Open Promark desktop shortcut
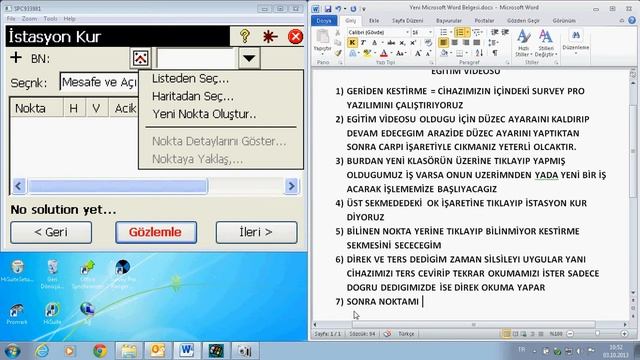Screen dimensions: 640x360 pyautogui.click(x=17, y=314)
